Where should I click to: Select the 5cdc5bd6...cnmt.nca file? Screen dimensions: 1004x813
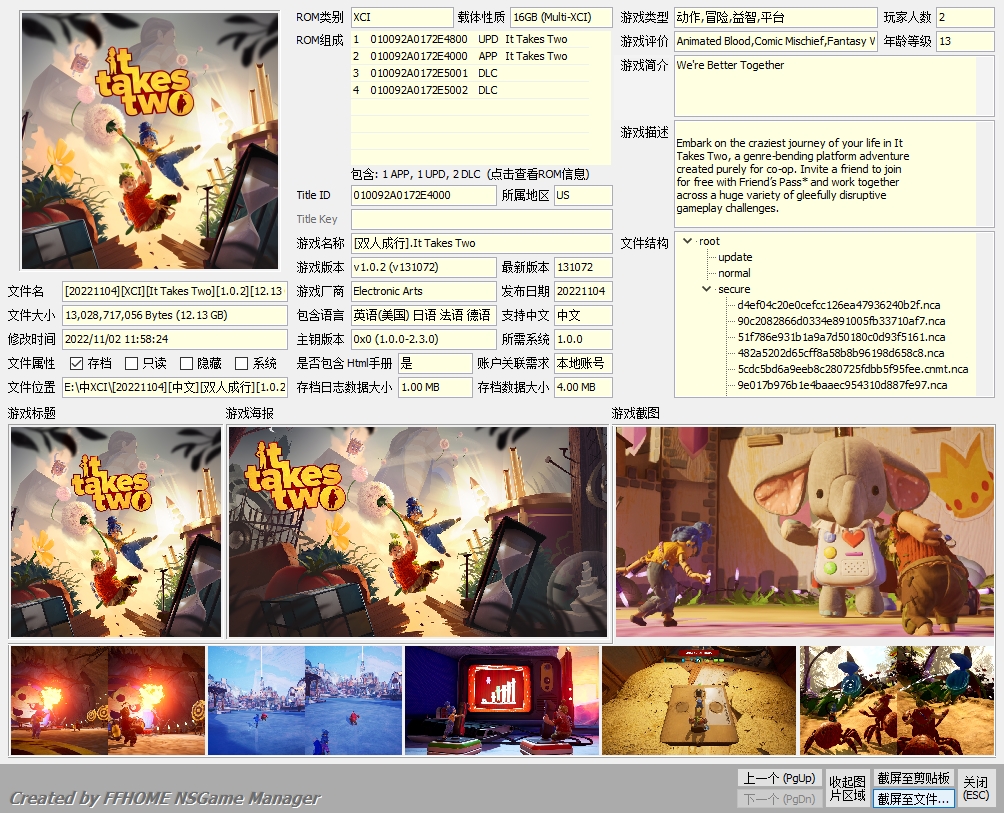(x=853, y=369)
